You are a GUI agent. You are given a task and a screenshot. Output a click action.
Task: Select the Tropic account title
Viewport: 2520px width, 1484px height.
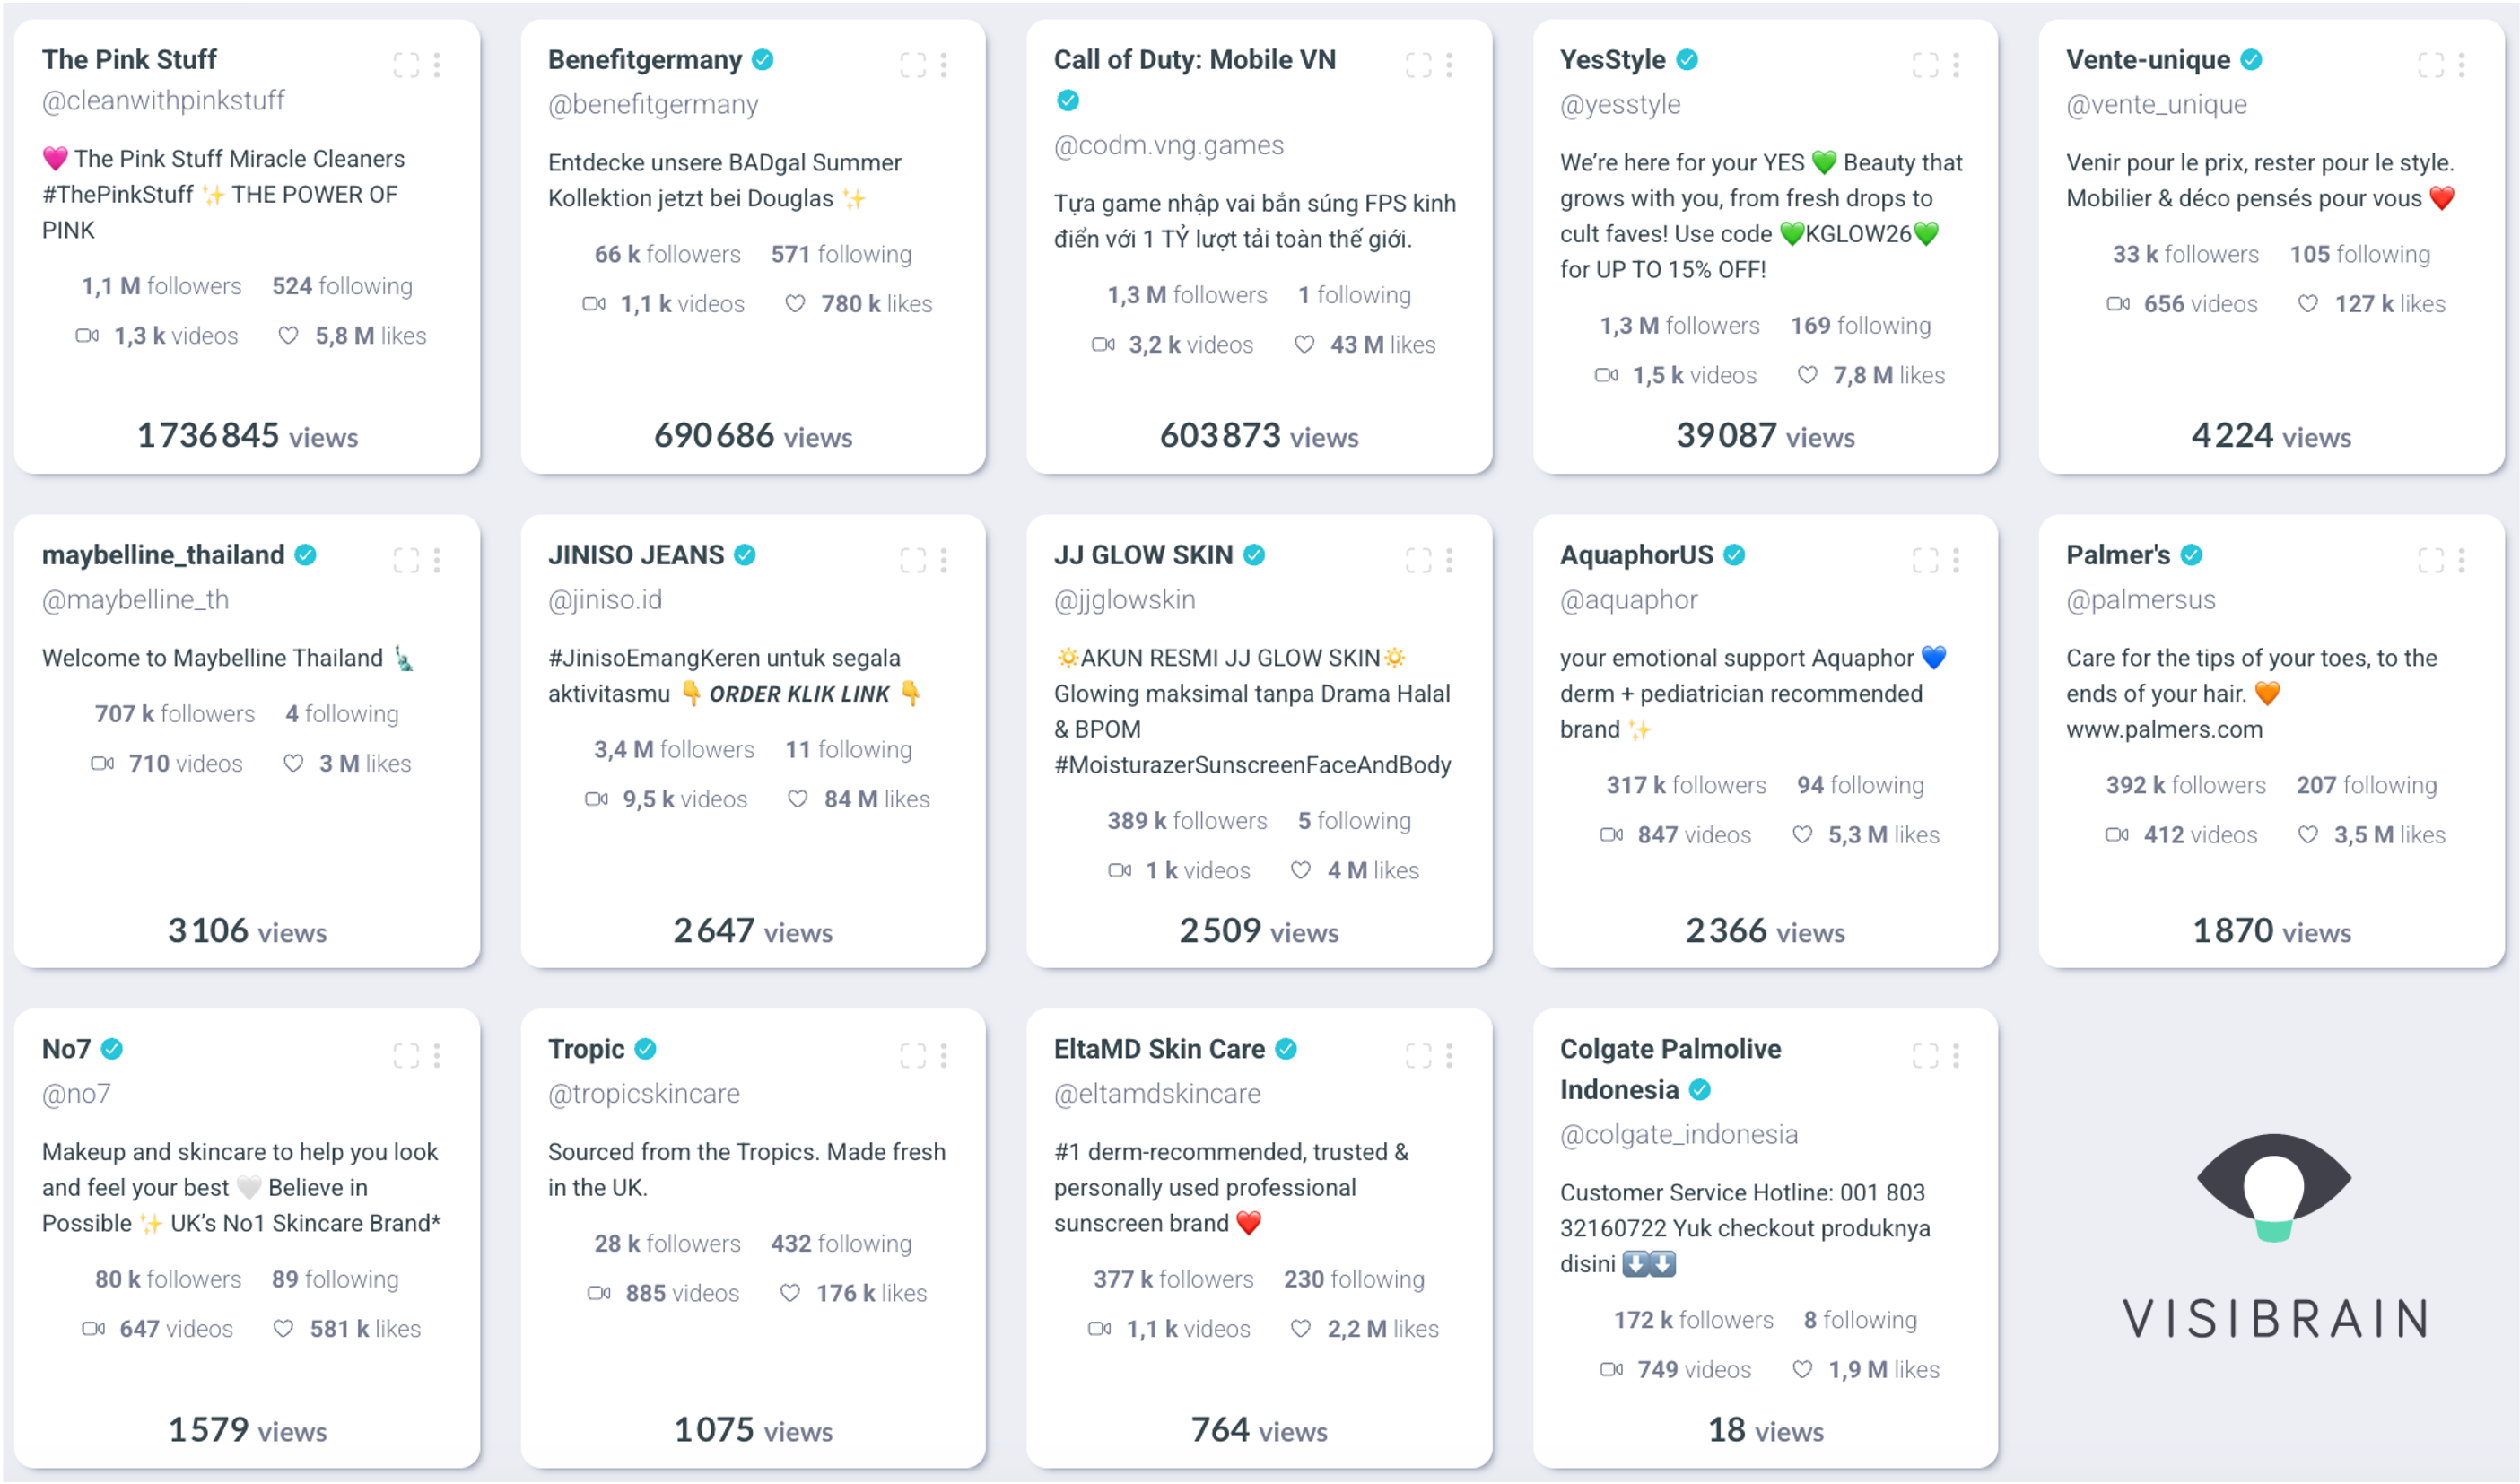(586, 1048)
